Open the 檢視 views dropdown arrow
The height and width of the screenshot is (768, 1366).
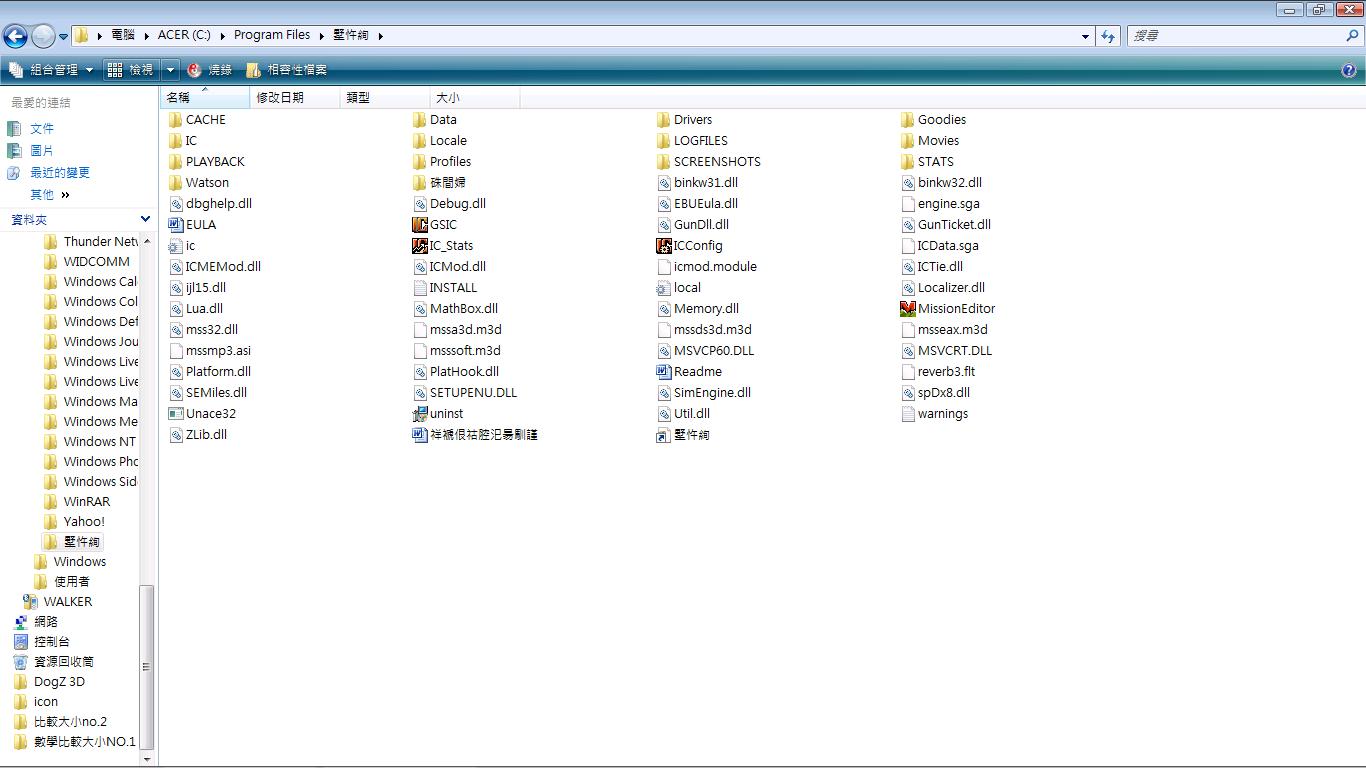coord(170,70)
